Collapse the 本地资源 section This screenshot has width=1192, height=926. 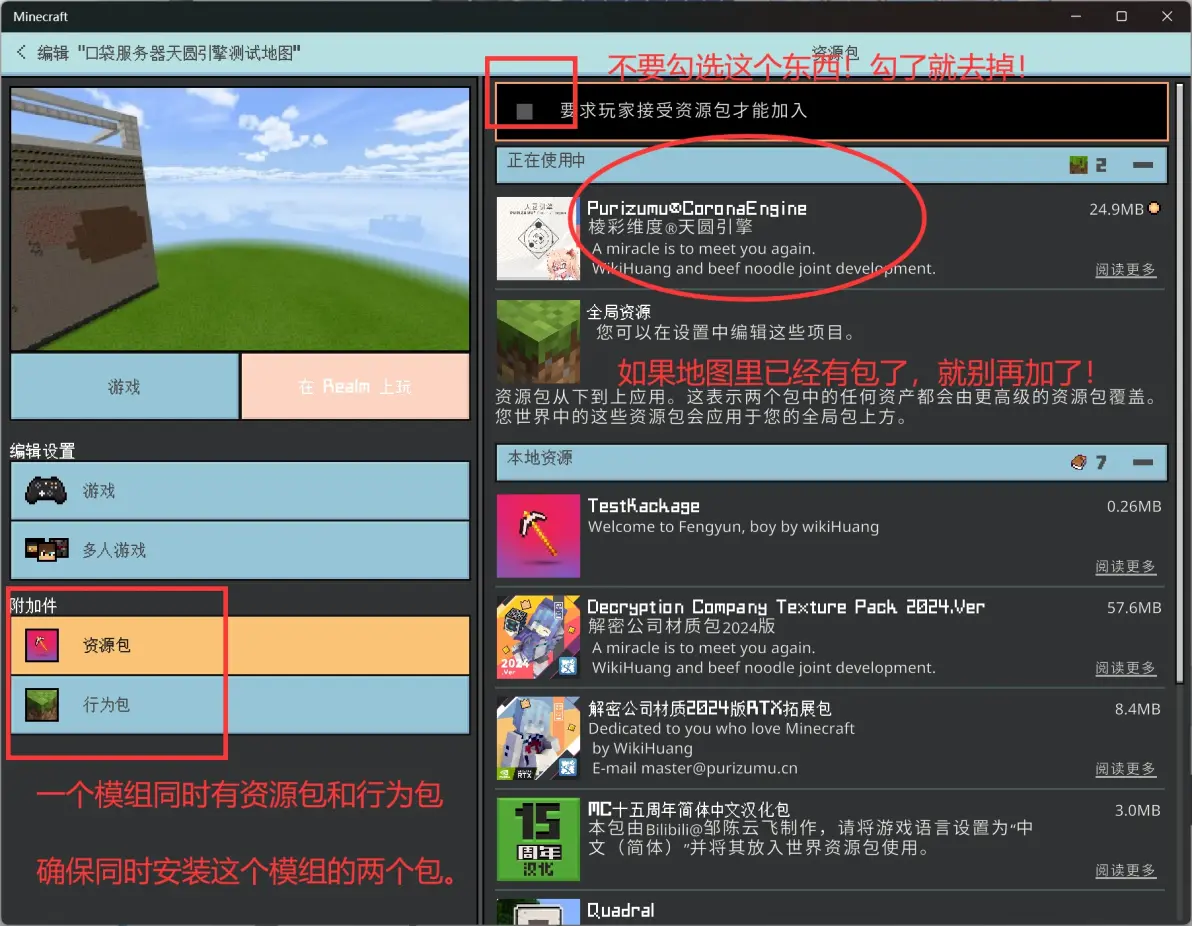coord(1143,461)
